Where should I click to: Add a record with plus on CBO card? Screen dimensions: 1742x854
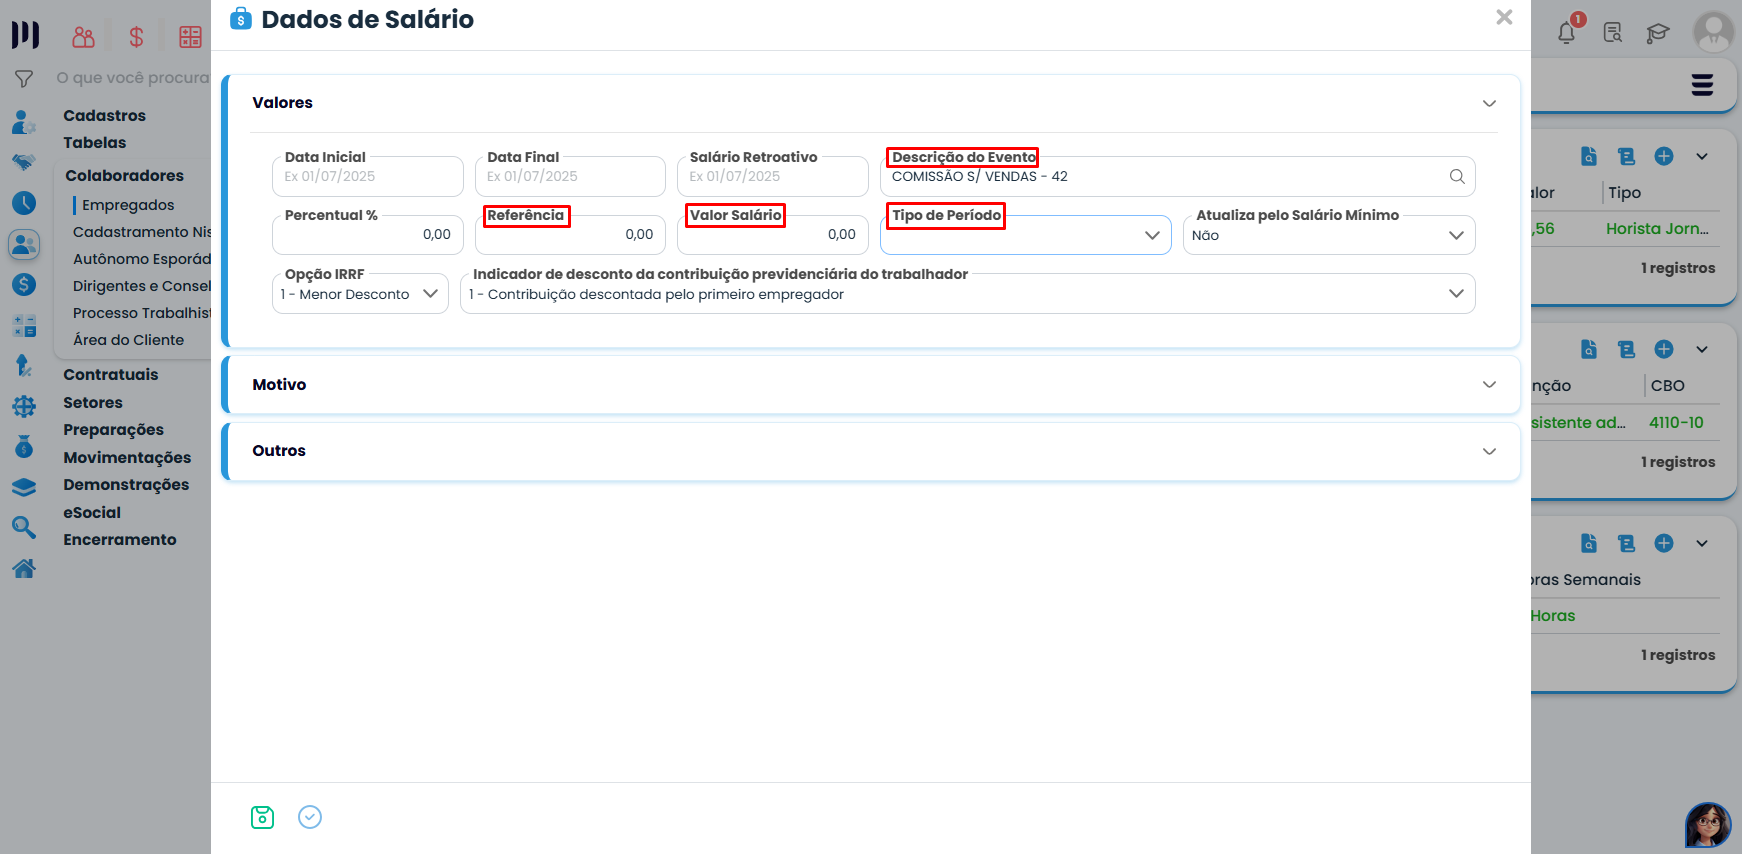[x=1664, y=349]
